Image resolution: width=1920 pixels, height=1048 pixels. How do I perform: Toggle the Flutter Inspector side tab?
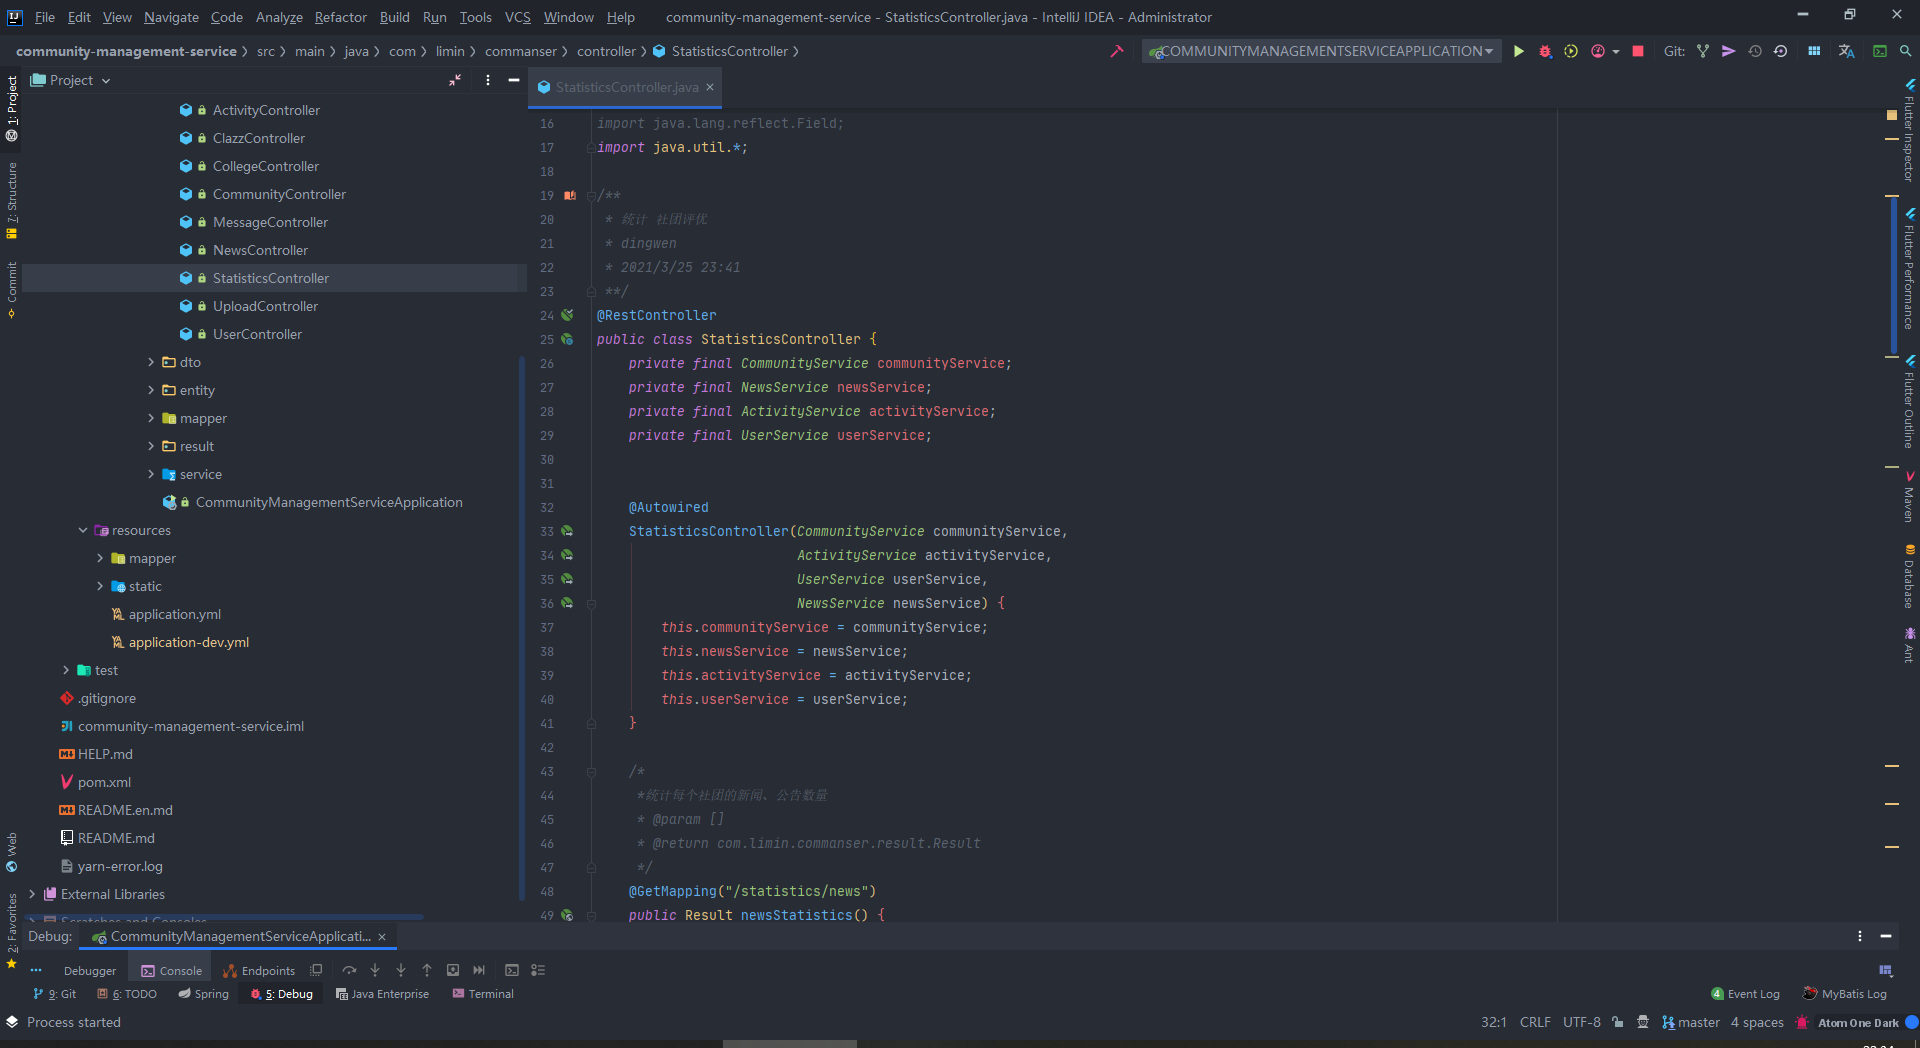(x=1909, y=130)
